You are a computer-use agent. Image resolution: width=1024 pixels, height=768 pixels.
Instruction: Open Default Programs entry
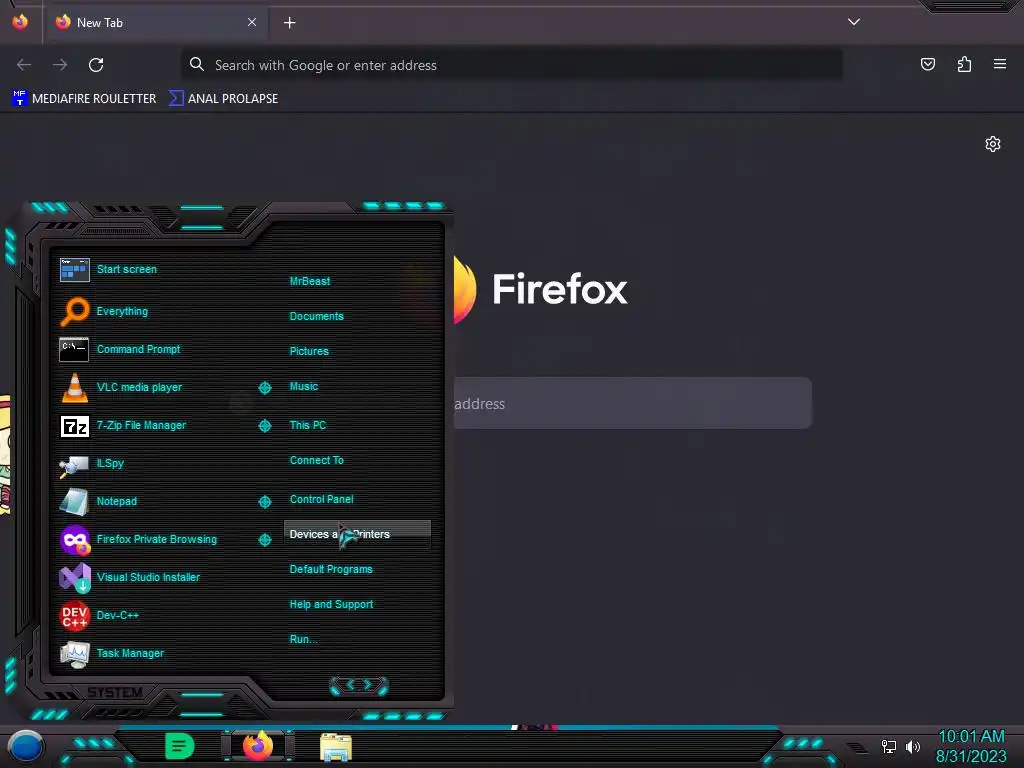(331, 569)
